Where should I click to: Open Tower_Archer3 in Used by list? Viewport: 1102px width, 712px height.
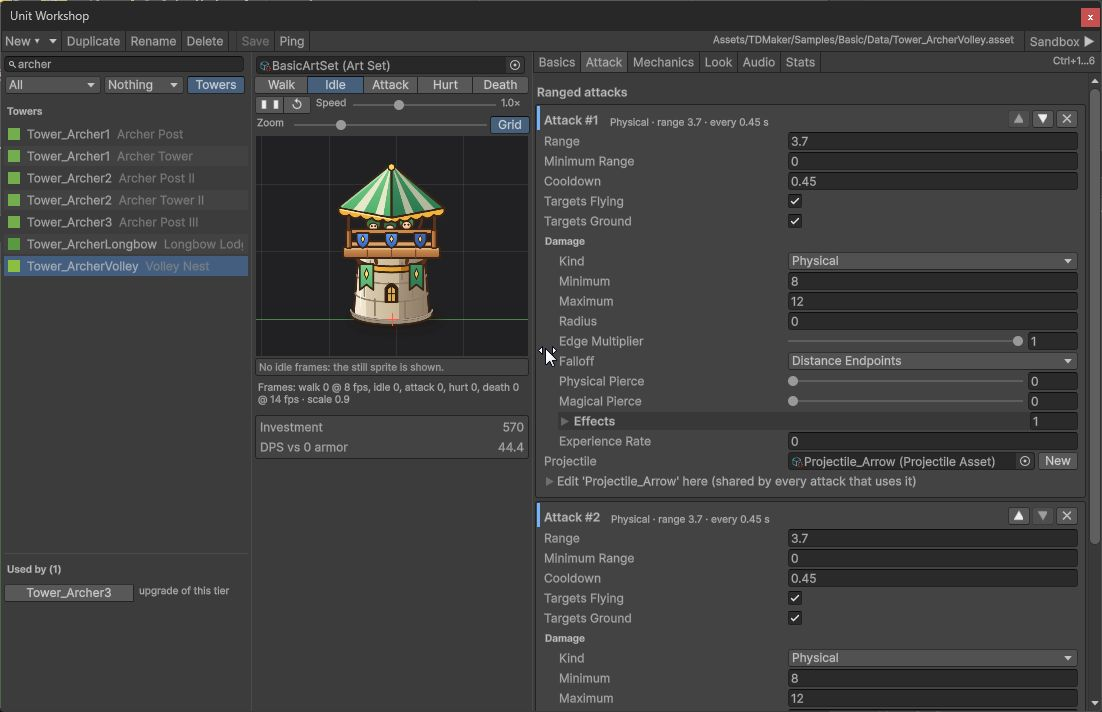click(x=69, y=593)
